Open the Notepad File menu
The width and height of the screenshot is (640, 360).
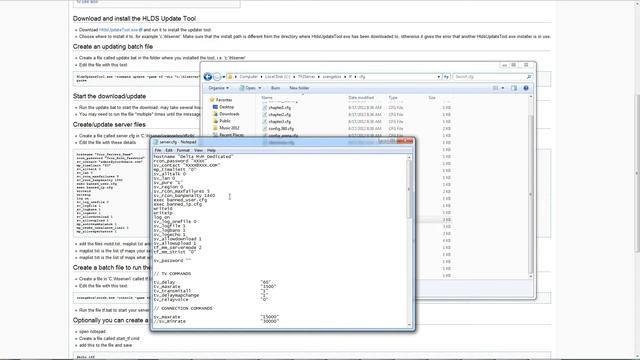(158, 150)
